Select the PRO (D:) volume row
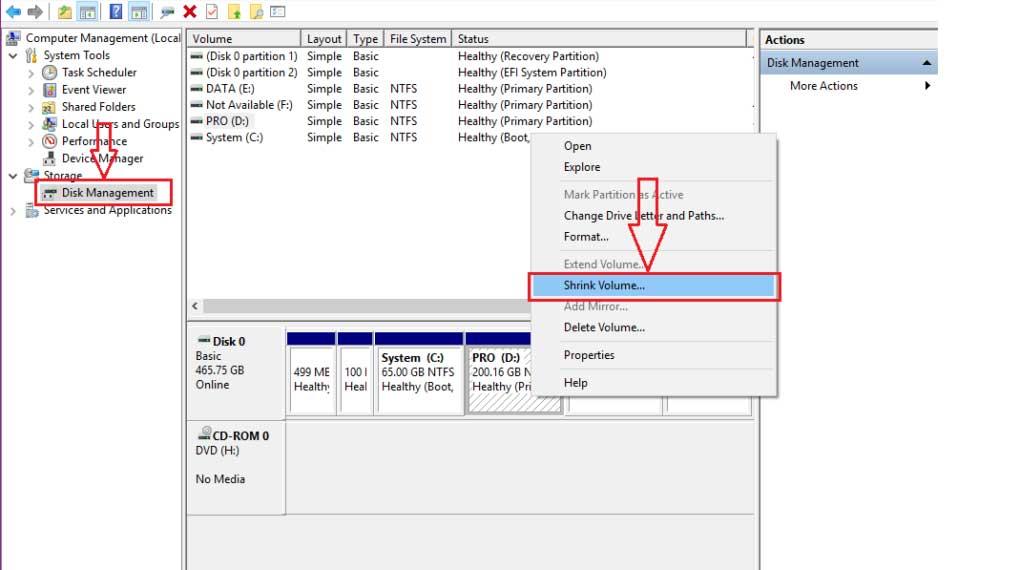1020x570 pixels. click(470, 121)
